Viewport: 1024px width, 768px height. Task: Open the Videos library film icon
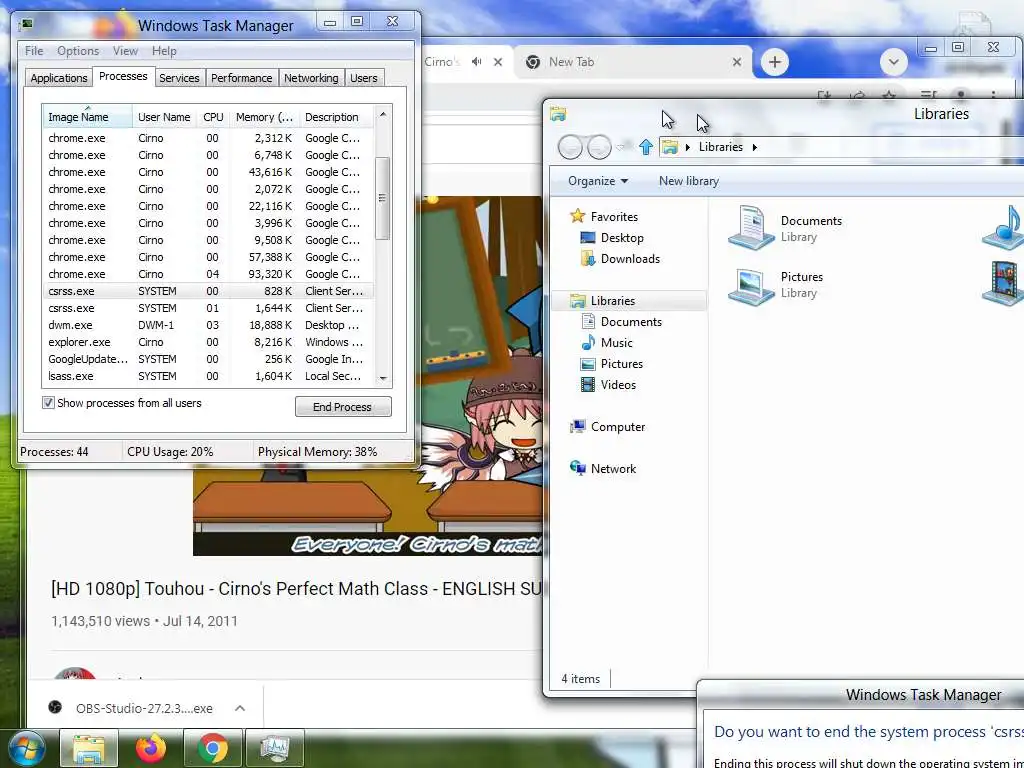pyautogui.click(x=1004, y=283)
